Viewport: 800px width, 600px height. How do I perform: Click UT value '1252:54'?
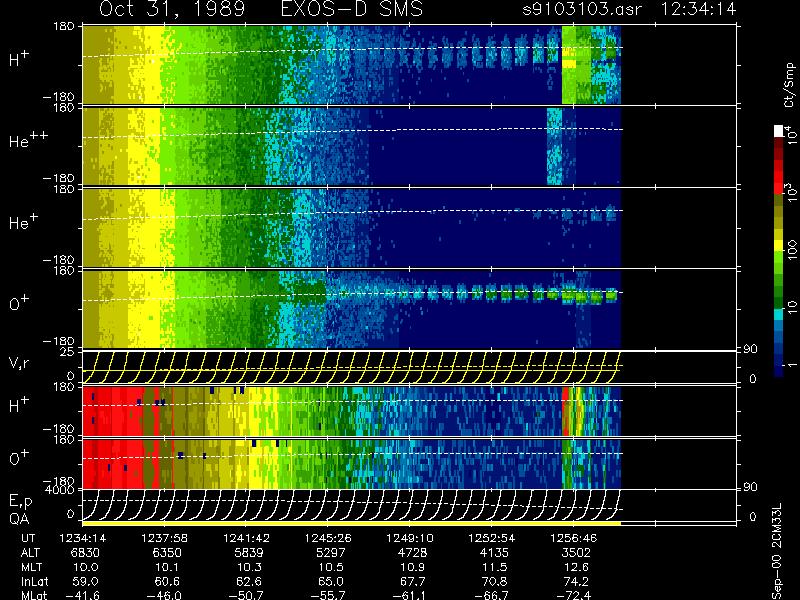pyautogui.click(x=492, y=538)
